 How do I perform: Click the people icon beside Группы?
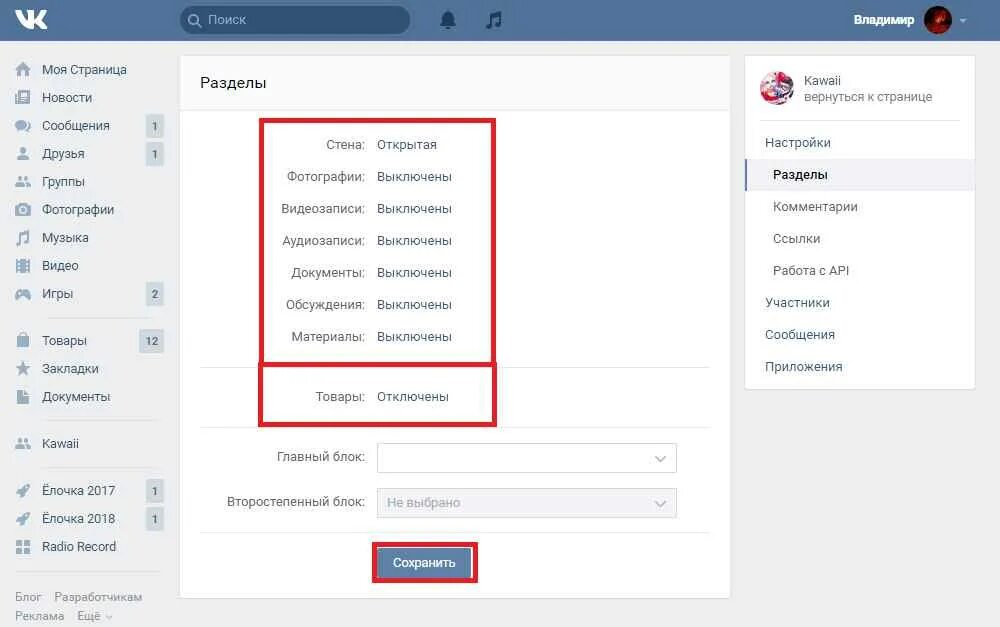pyautogui.click(x=23, y=182)
